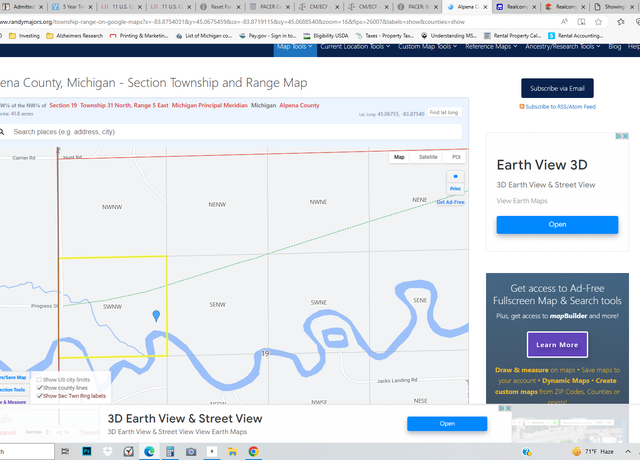Add page to favorites with star icon
Image resolution: width=640 pixels, height=460 pixels.
[x=598, y=22]
